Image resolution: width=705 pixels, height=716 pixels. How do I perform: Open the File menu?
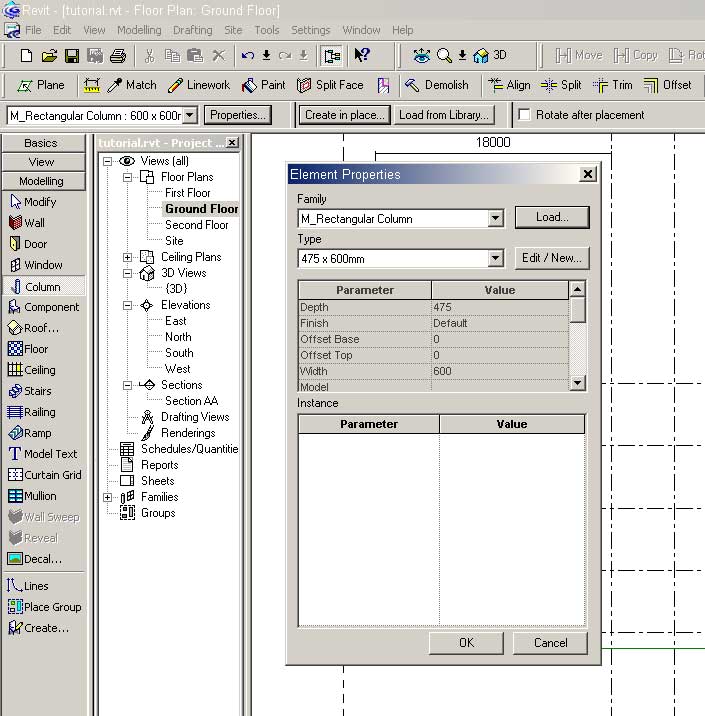33,30
